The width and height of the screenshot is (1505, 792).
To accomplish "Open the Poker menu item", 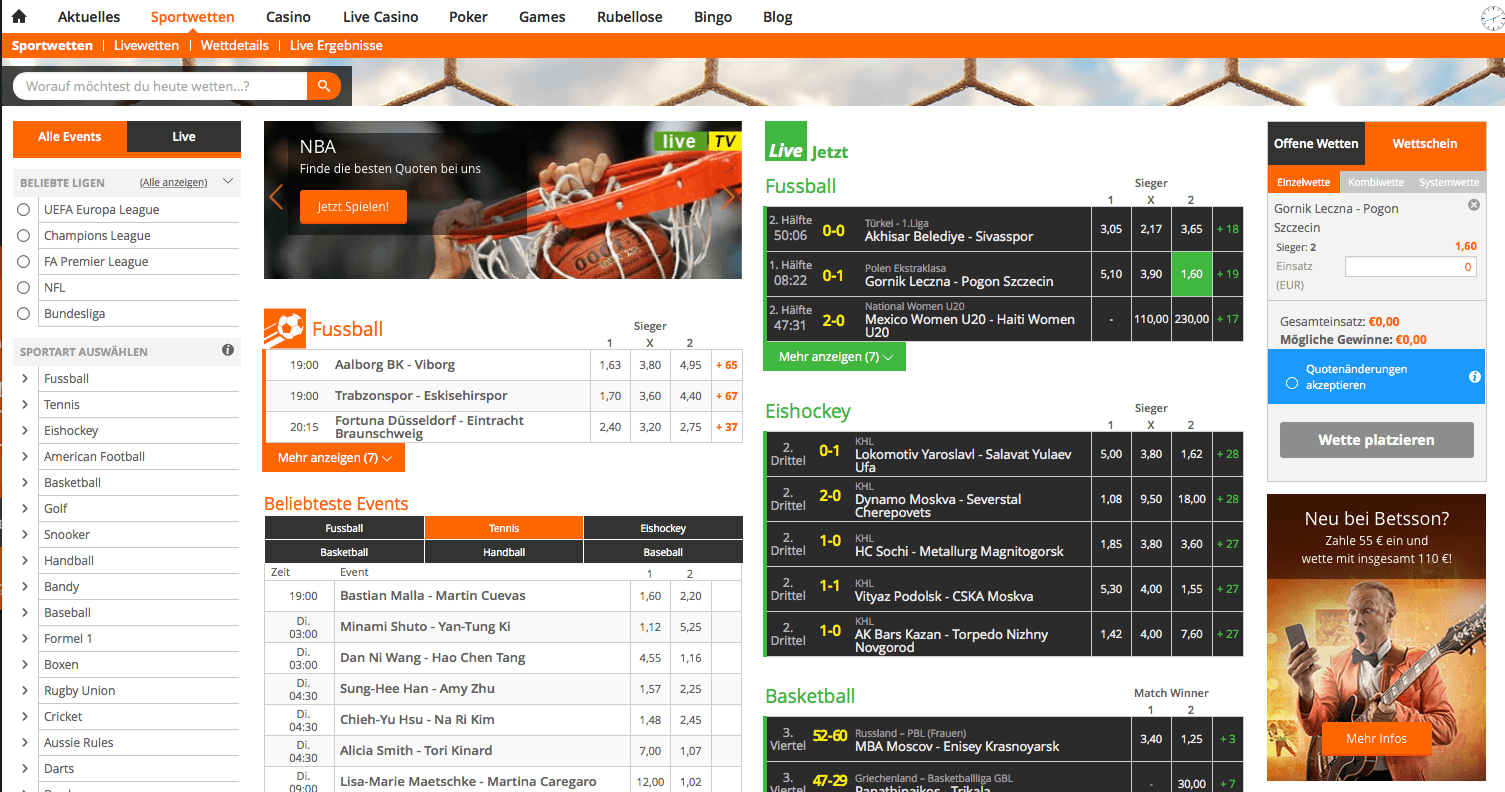I will pos(468,17).
